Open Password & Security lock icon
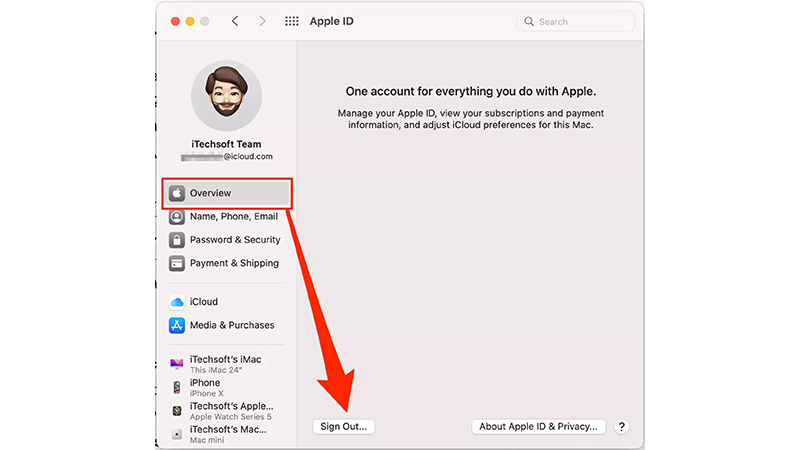Screen dimensions: 800x450 177,240
